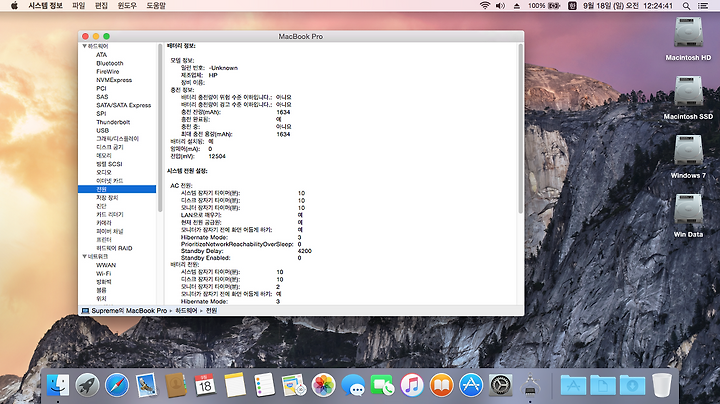Open volume speaker menu bar icon

tap(500, 6)
